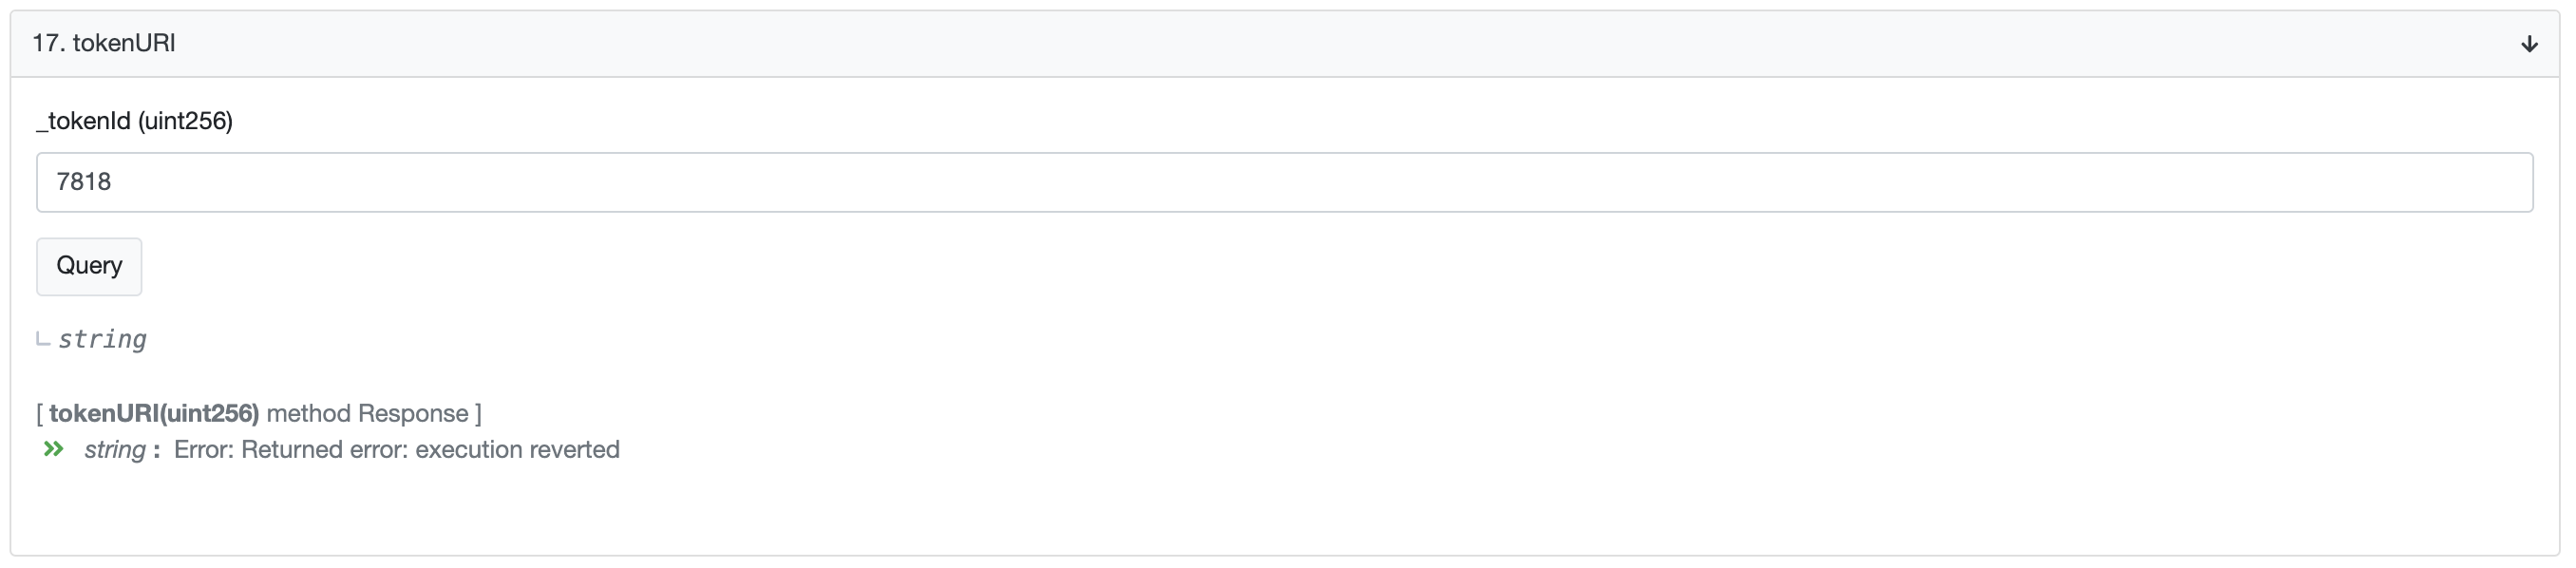Screen dimensions: 2576x568
Task: Click the output tree branch marker before string
Action: click(x=42, y=340)
